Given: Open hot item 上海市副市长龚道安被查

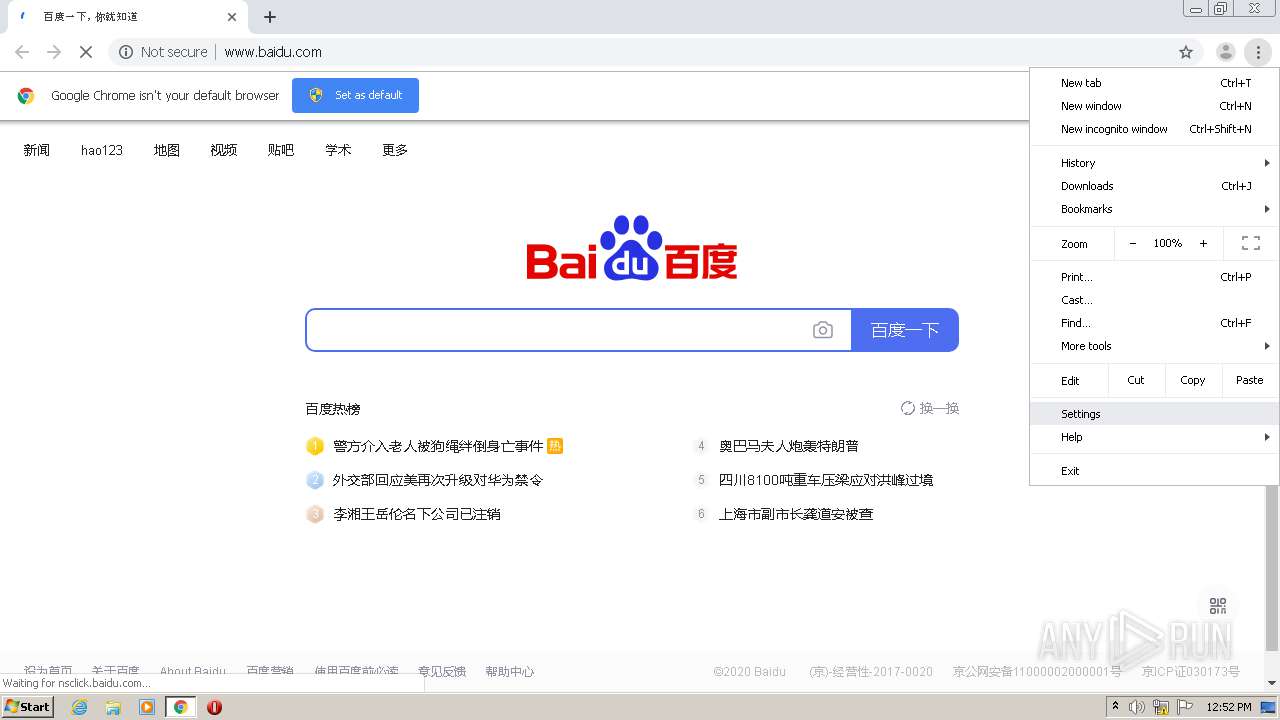Looking at the screenshot, I should tap(796, 514).
